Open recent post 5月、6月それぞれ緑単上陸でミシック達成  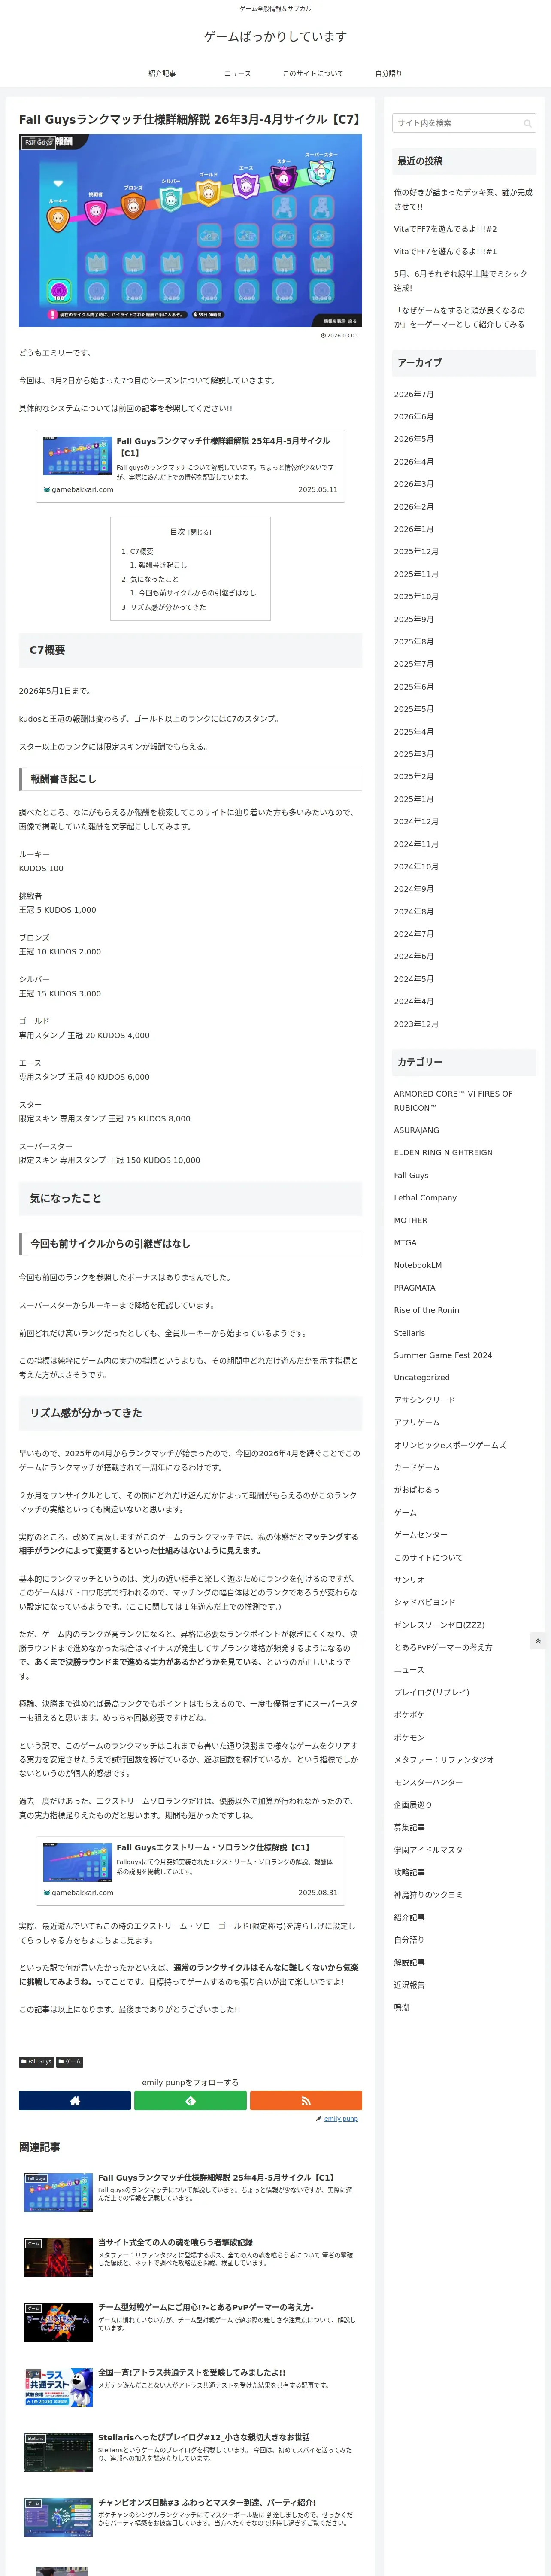point(460,281)
